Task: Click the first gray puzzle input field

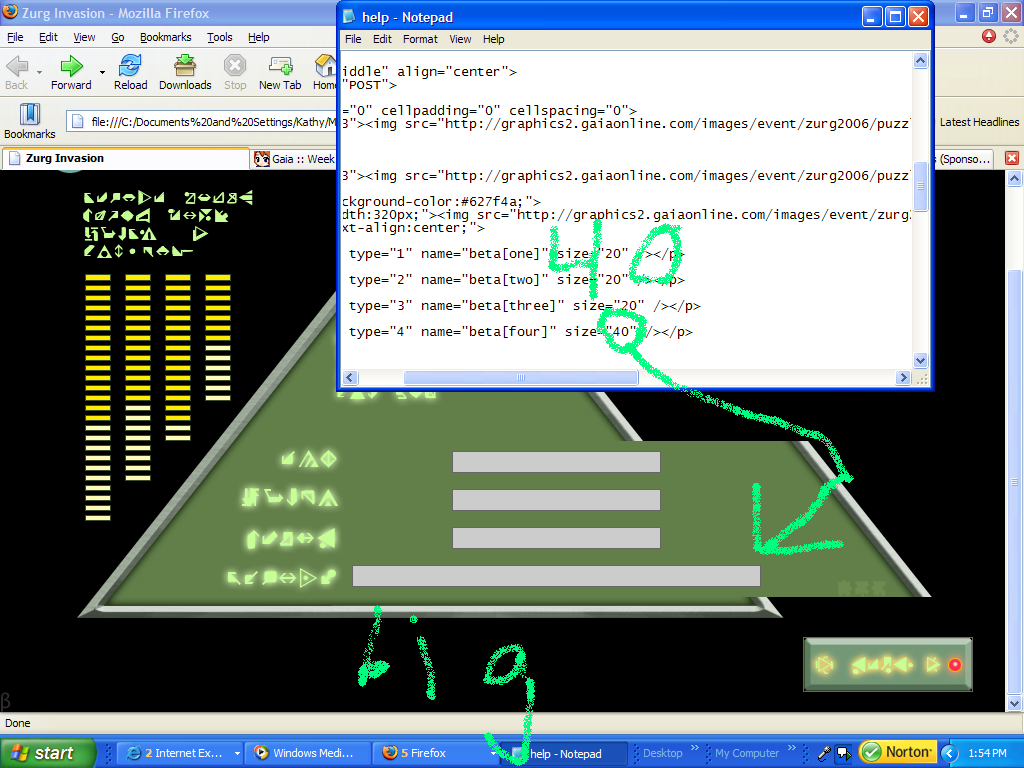Action: coord(556,462)
